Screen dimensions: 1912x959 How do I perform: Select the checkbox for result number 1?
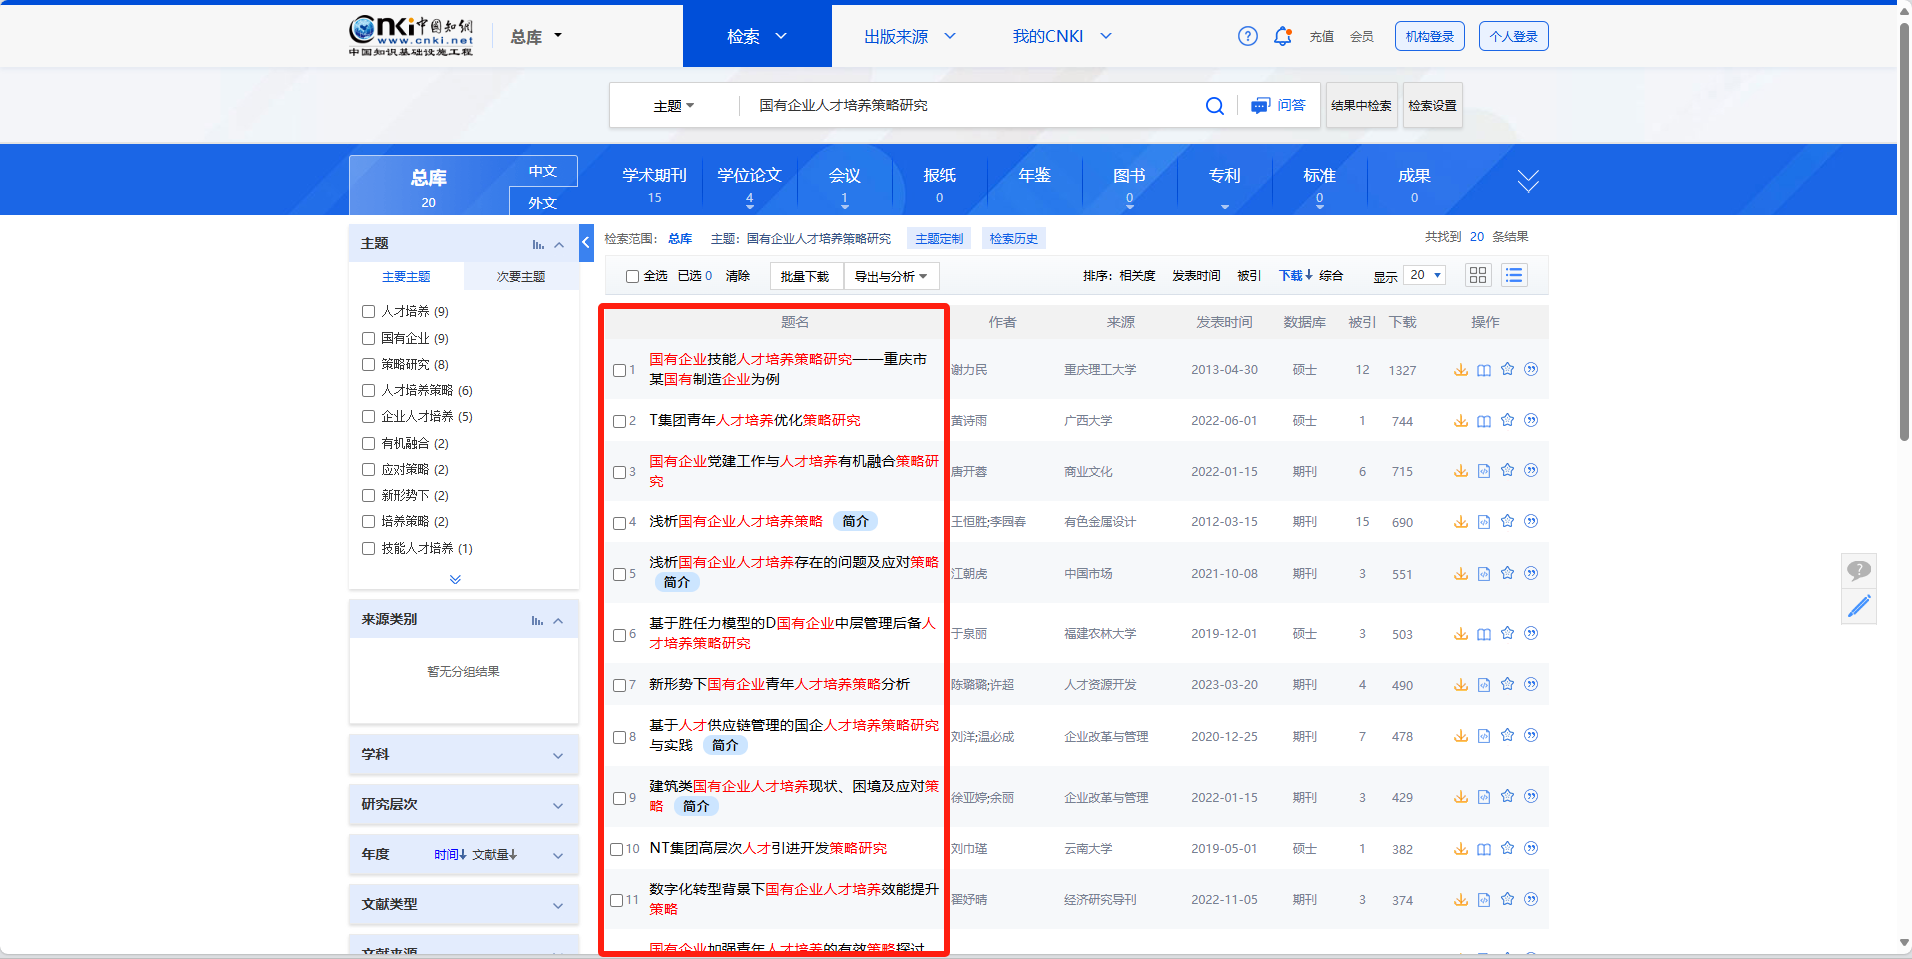tap(619, 371)
